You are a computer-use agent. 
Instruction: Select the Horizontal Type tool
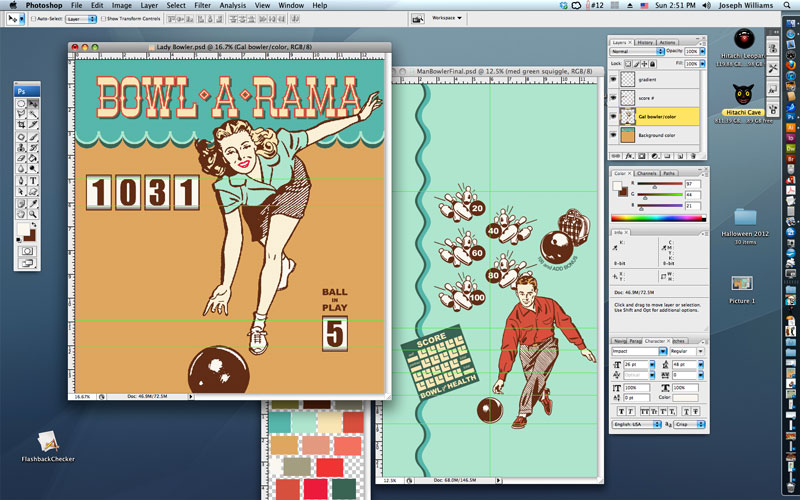coord(33,181)
